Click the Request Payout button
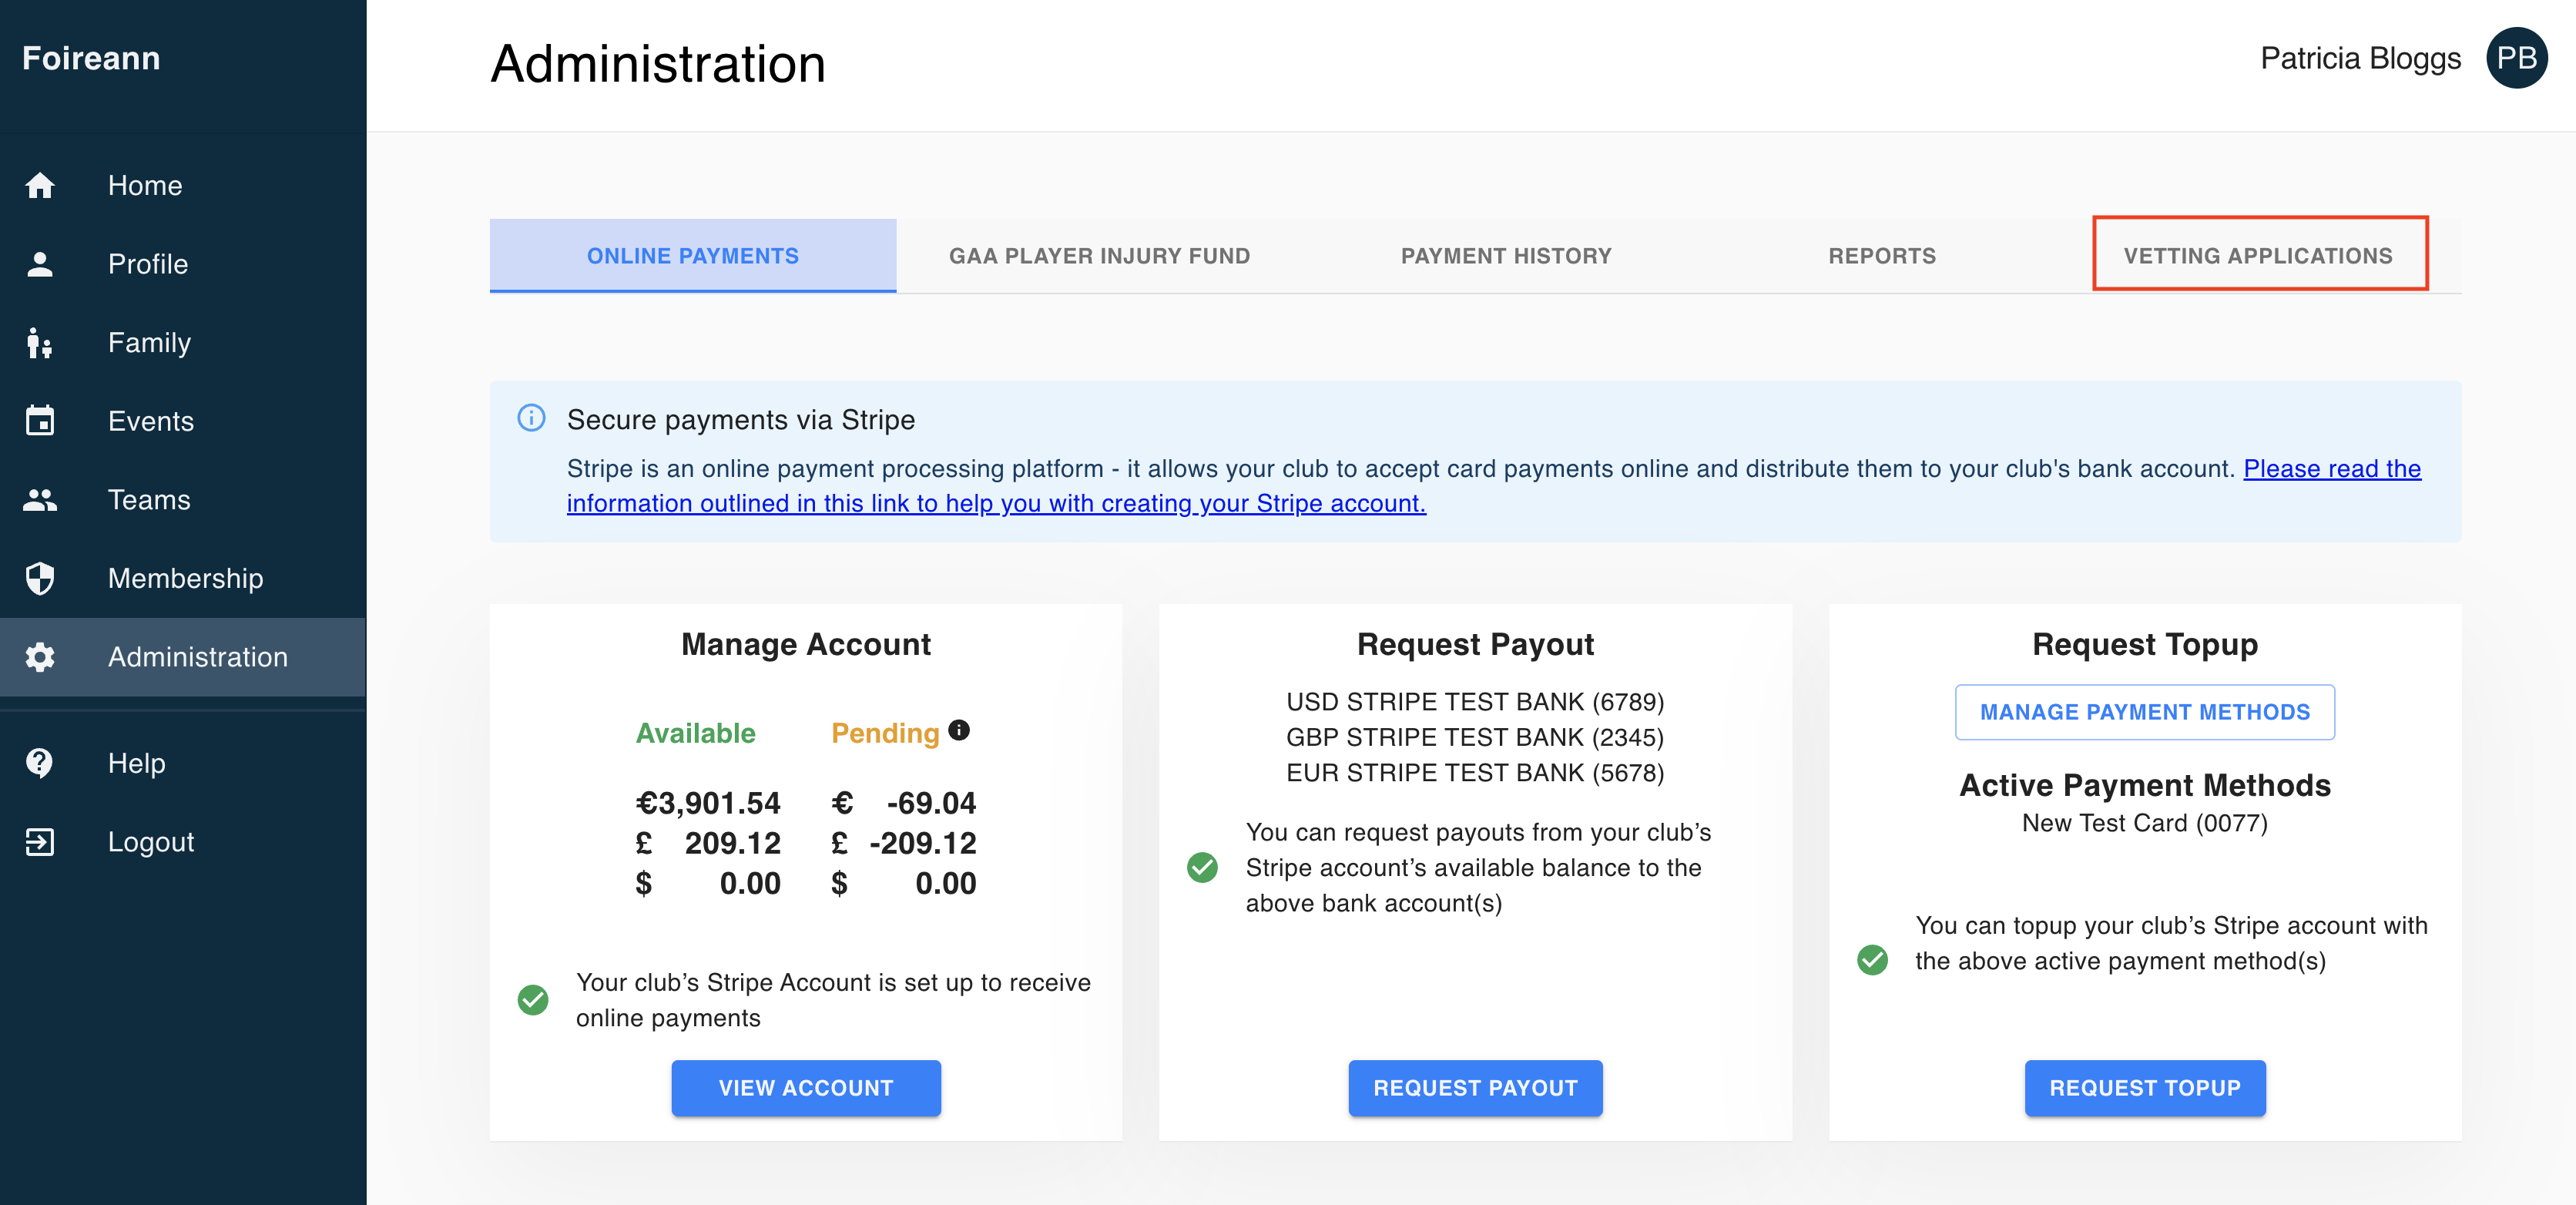The image size is (2576, 1205). click(x=1475, y=1088)
